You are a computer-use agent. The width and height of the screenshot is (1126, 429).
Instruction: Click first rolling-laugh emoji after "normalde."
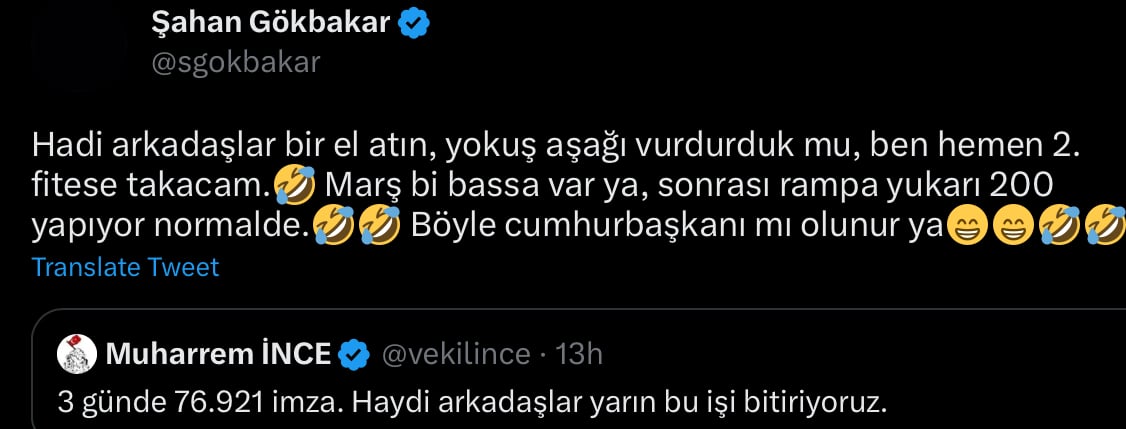tap(330, 228)
